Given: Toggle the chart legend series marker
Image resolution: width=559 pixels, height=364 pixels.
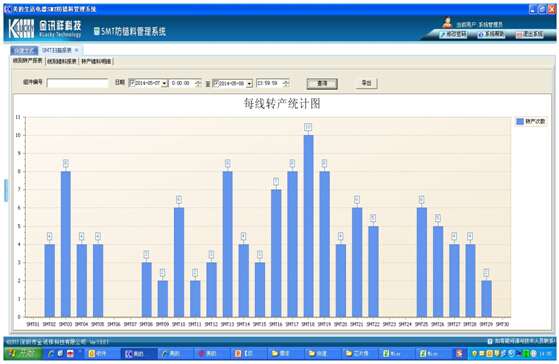Looking at the screenshot, I should coord(520,122).
